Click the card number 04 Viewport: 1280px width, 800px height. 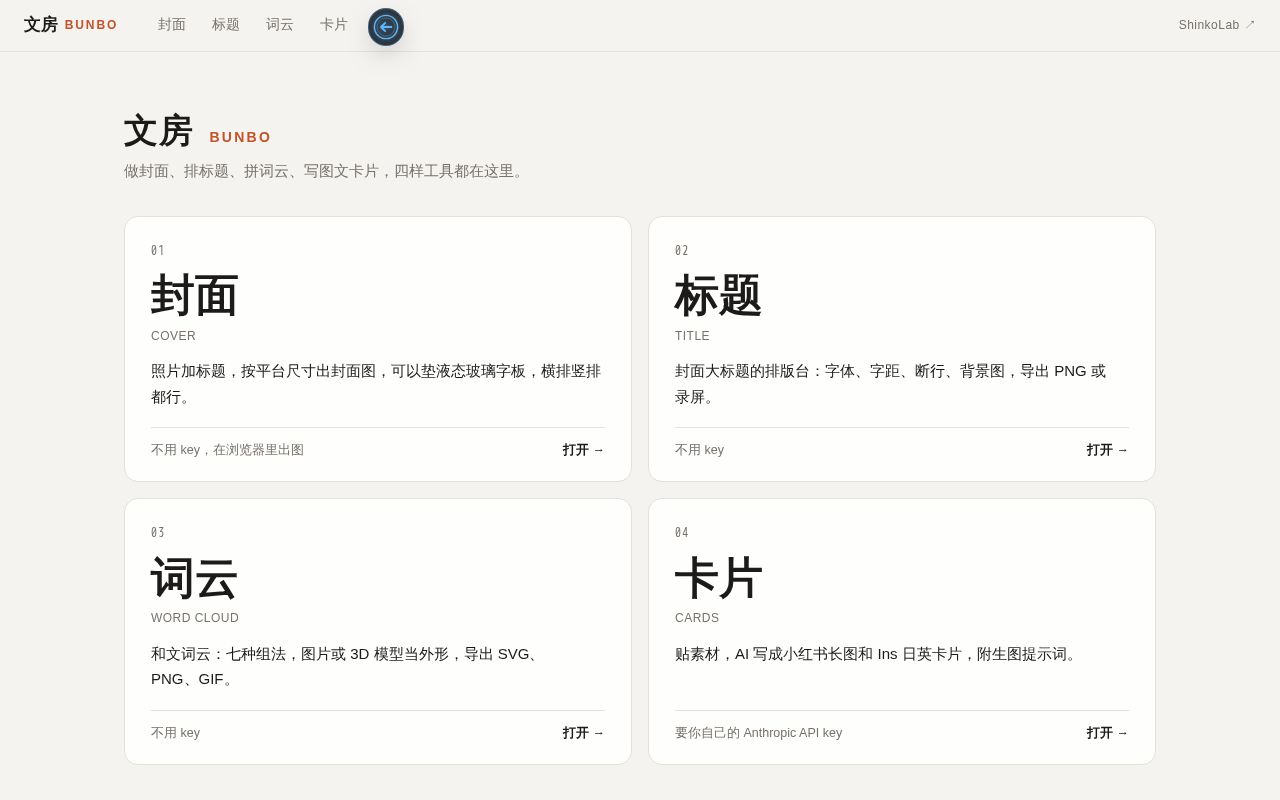682,533
